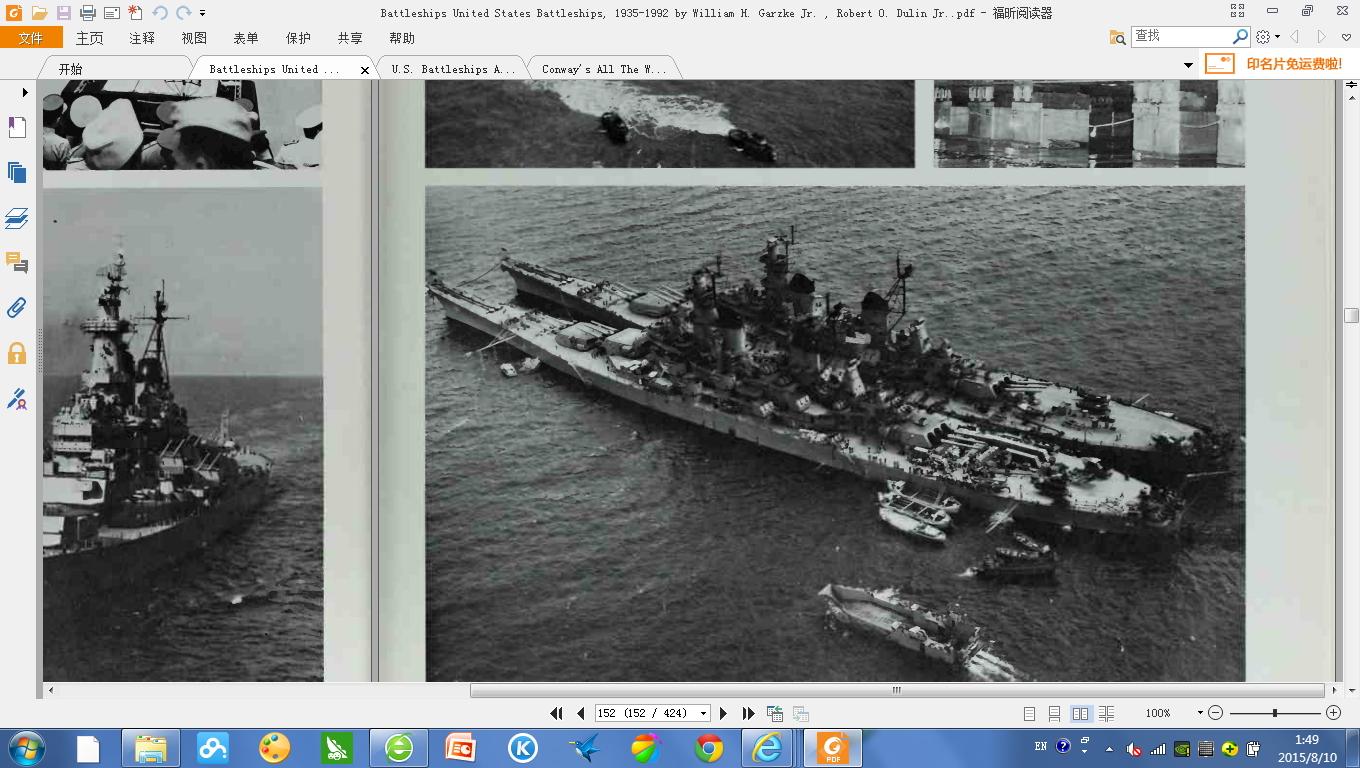The width and height of the screenshot is (1360, 768).
Task: Expand the navigation panel arrow
Action: coord(24,92)
